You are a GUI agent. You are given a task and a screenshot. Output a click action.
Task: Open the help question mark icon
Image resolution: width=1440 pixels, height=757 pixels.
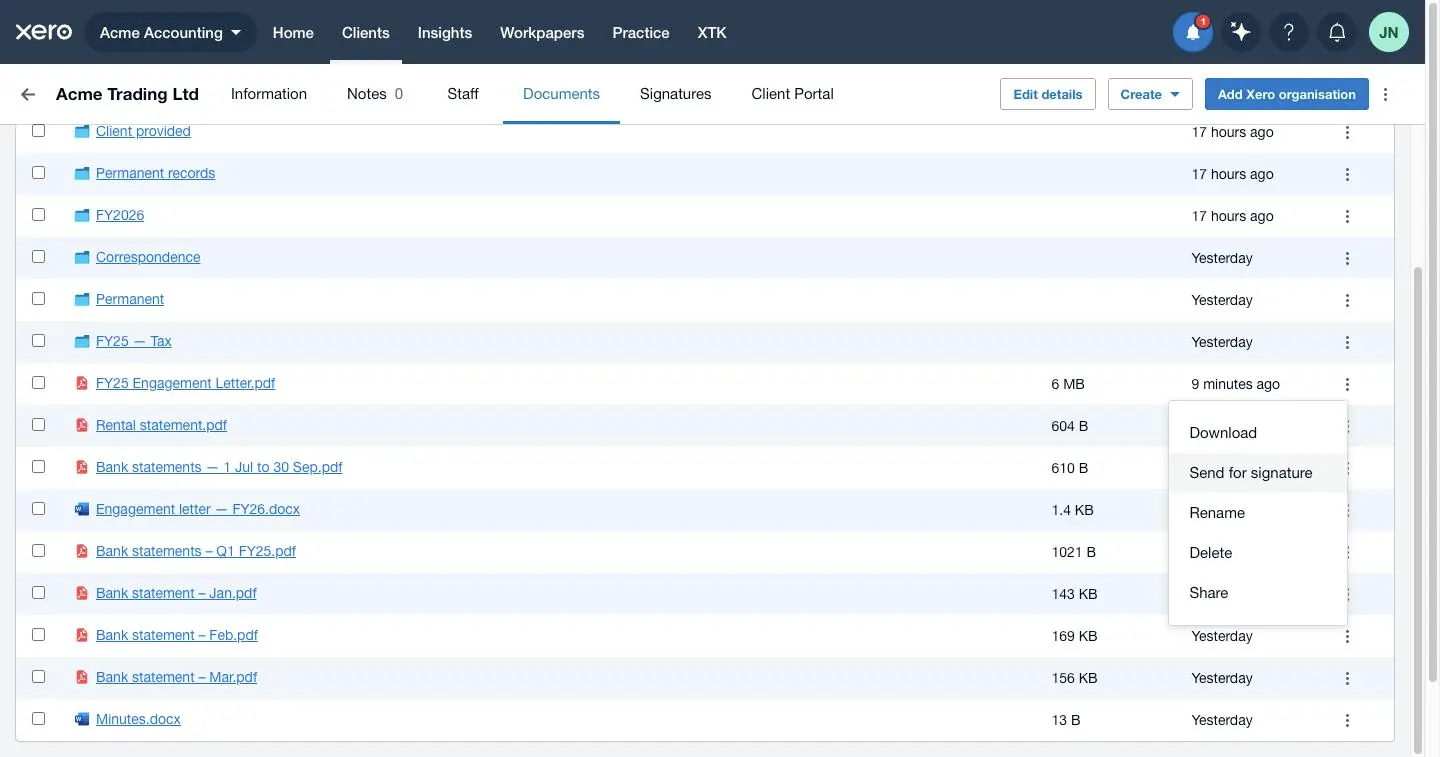1289,32
